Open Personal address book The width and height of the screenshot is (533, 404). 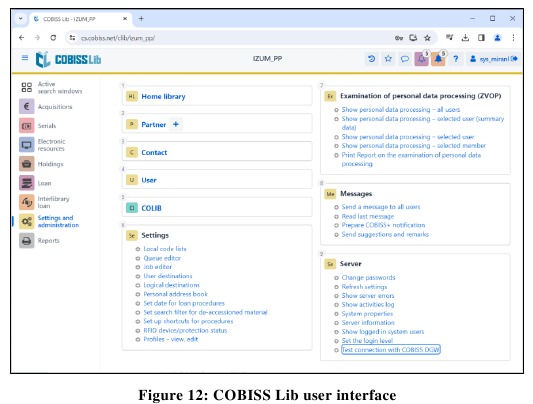click(175, 294)
